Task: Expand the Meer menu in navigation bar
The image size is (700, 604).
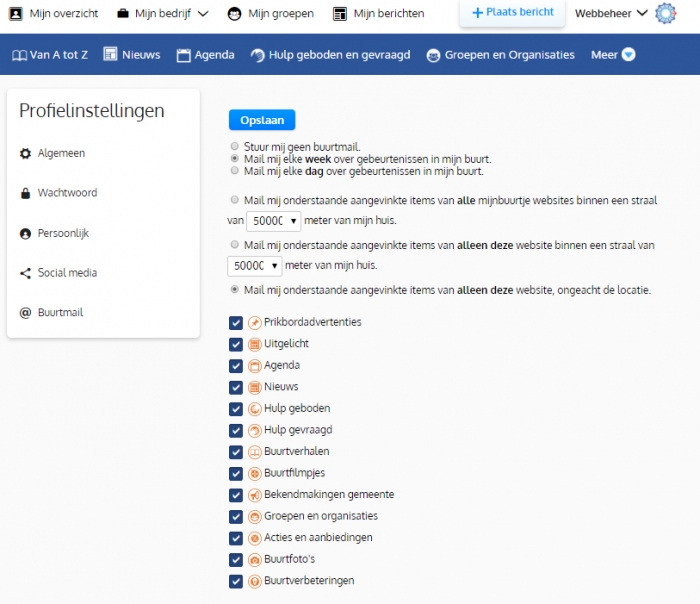Action: [612, 55]
